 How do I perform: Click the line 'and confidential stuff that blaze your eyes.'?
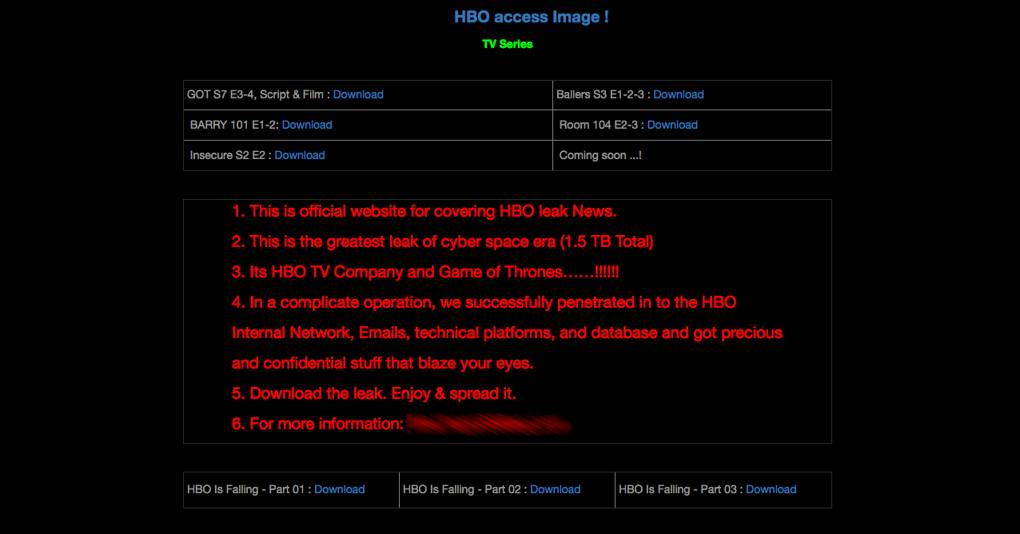click(382, 364)
